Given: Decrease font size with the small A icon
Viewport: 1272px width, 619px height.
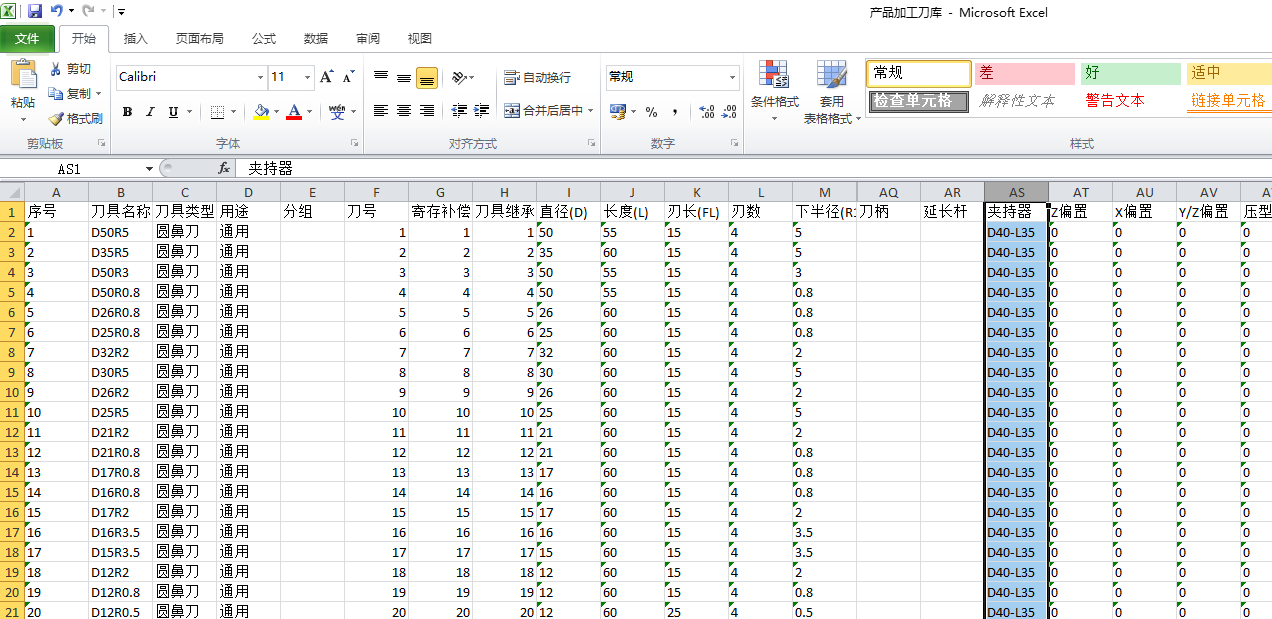Looking at the screenshot, I should 348,77.
